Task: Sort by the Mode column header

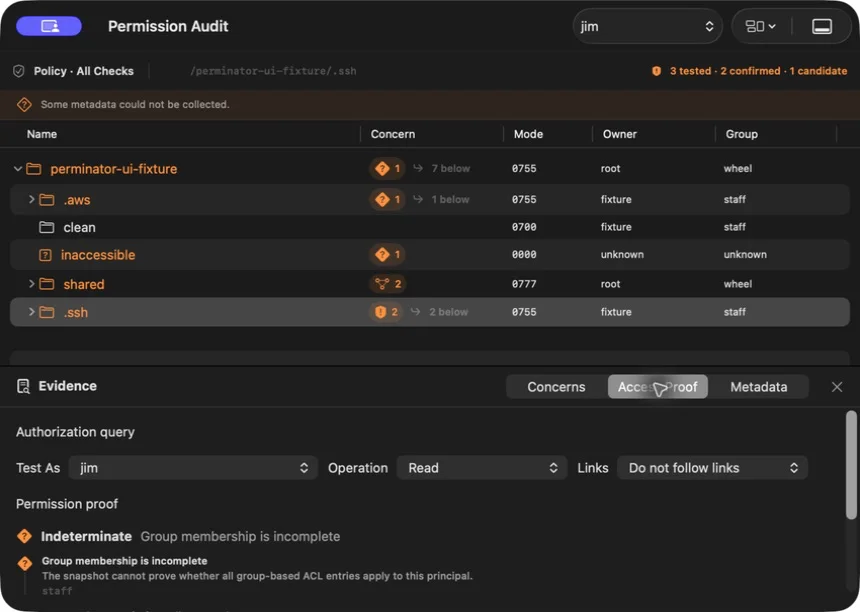Action: (528, 134)
